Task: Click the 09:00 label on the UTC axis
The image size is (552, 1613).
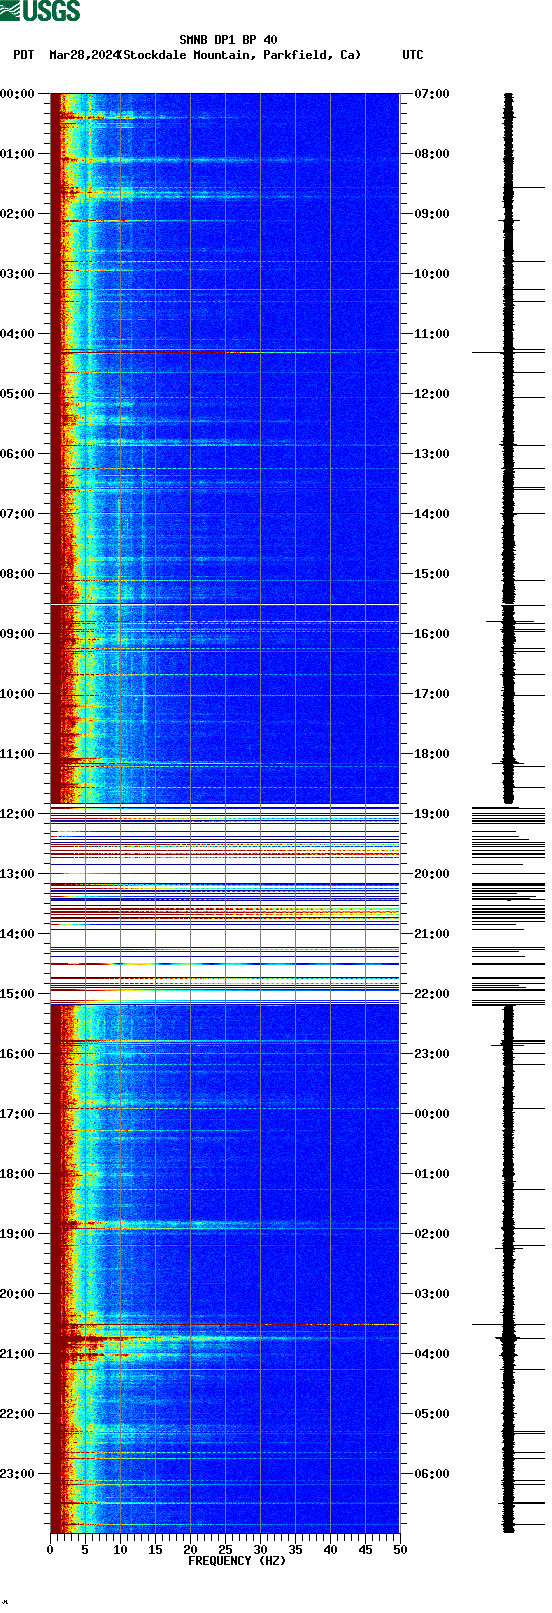Action: pos(432,214)
